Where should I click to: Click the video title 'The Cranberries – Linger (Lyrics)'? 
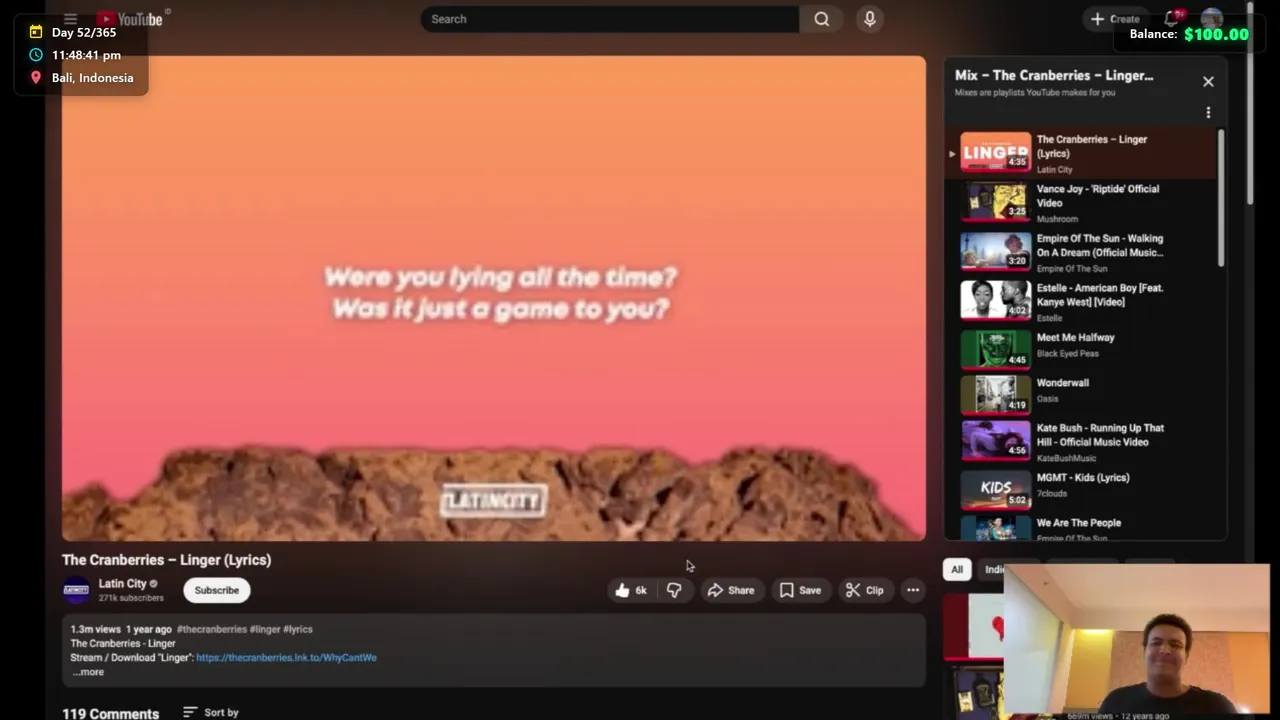(x=166, y=560)
